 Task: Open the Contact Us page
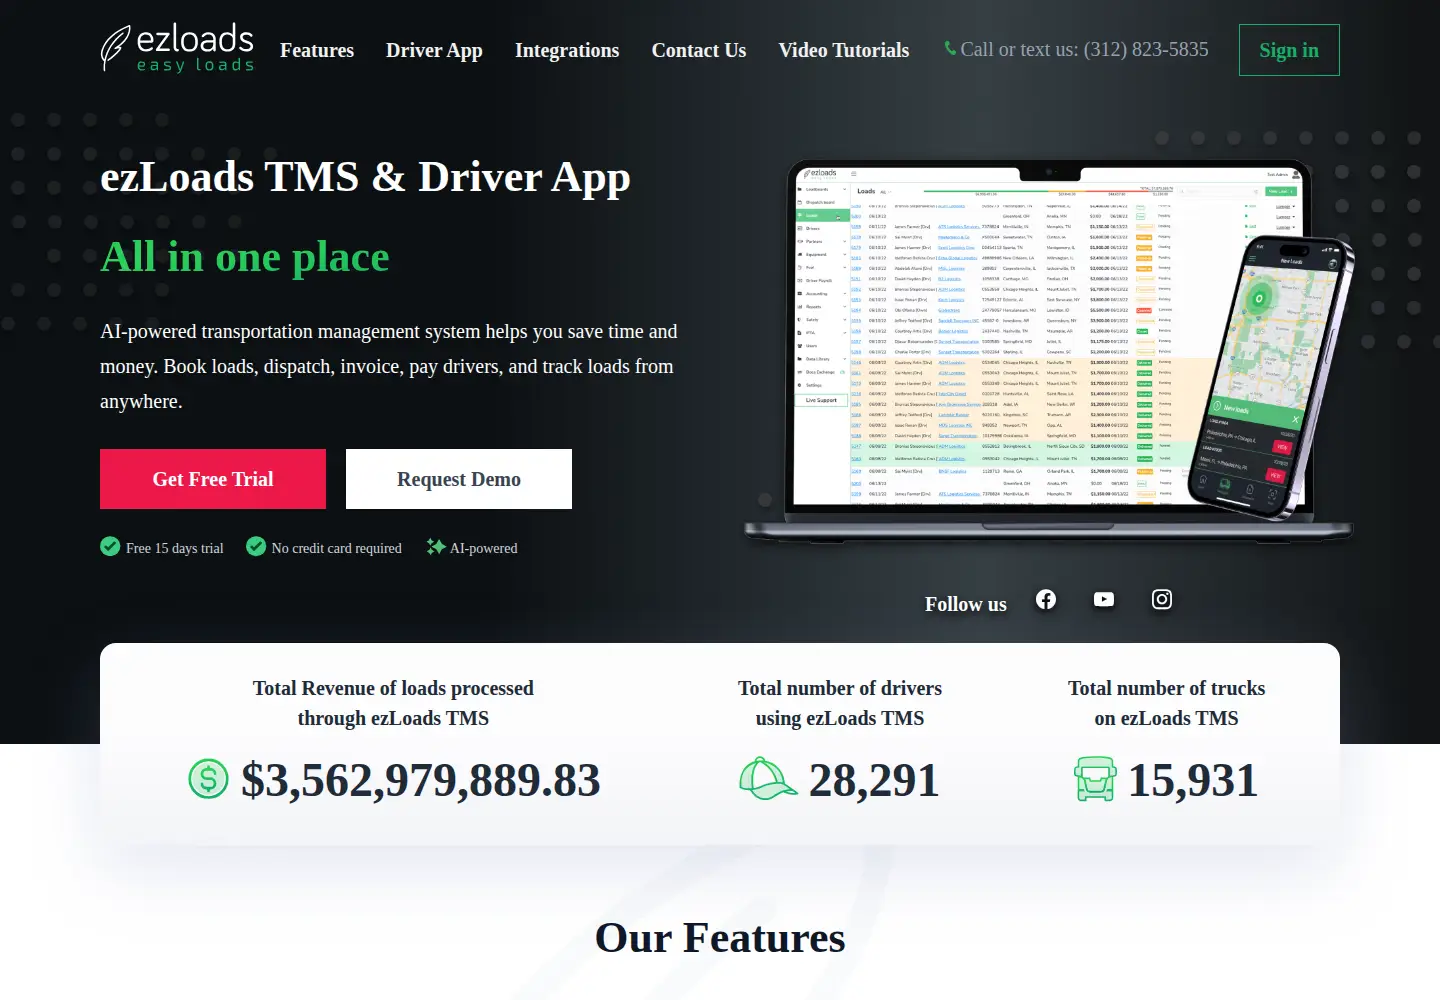coord(699,50)
